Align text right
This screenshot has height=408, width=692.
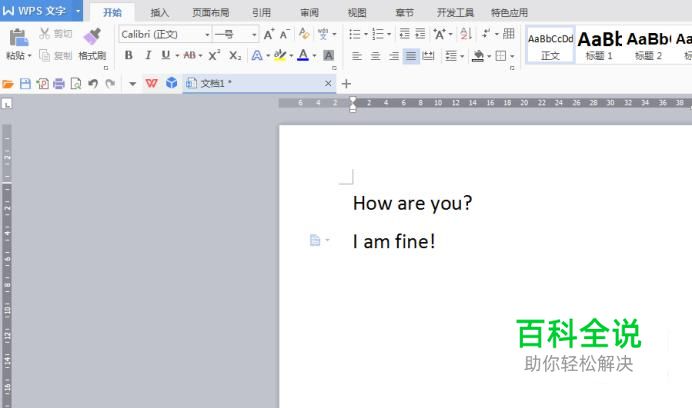(394, 56)
